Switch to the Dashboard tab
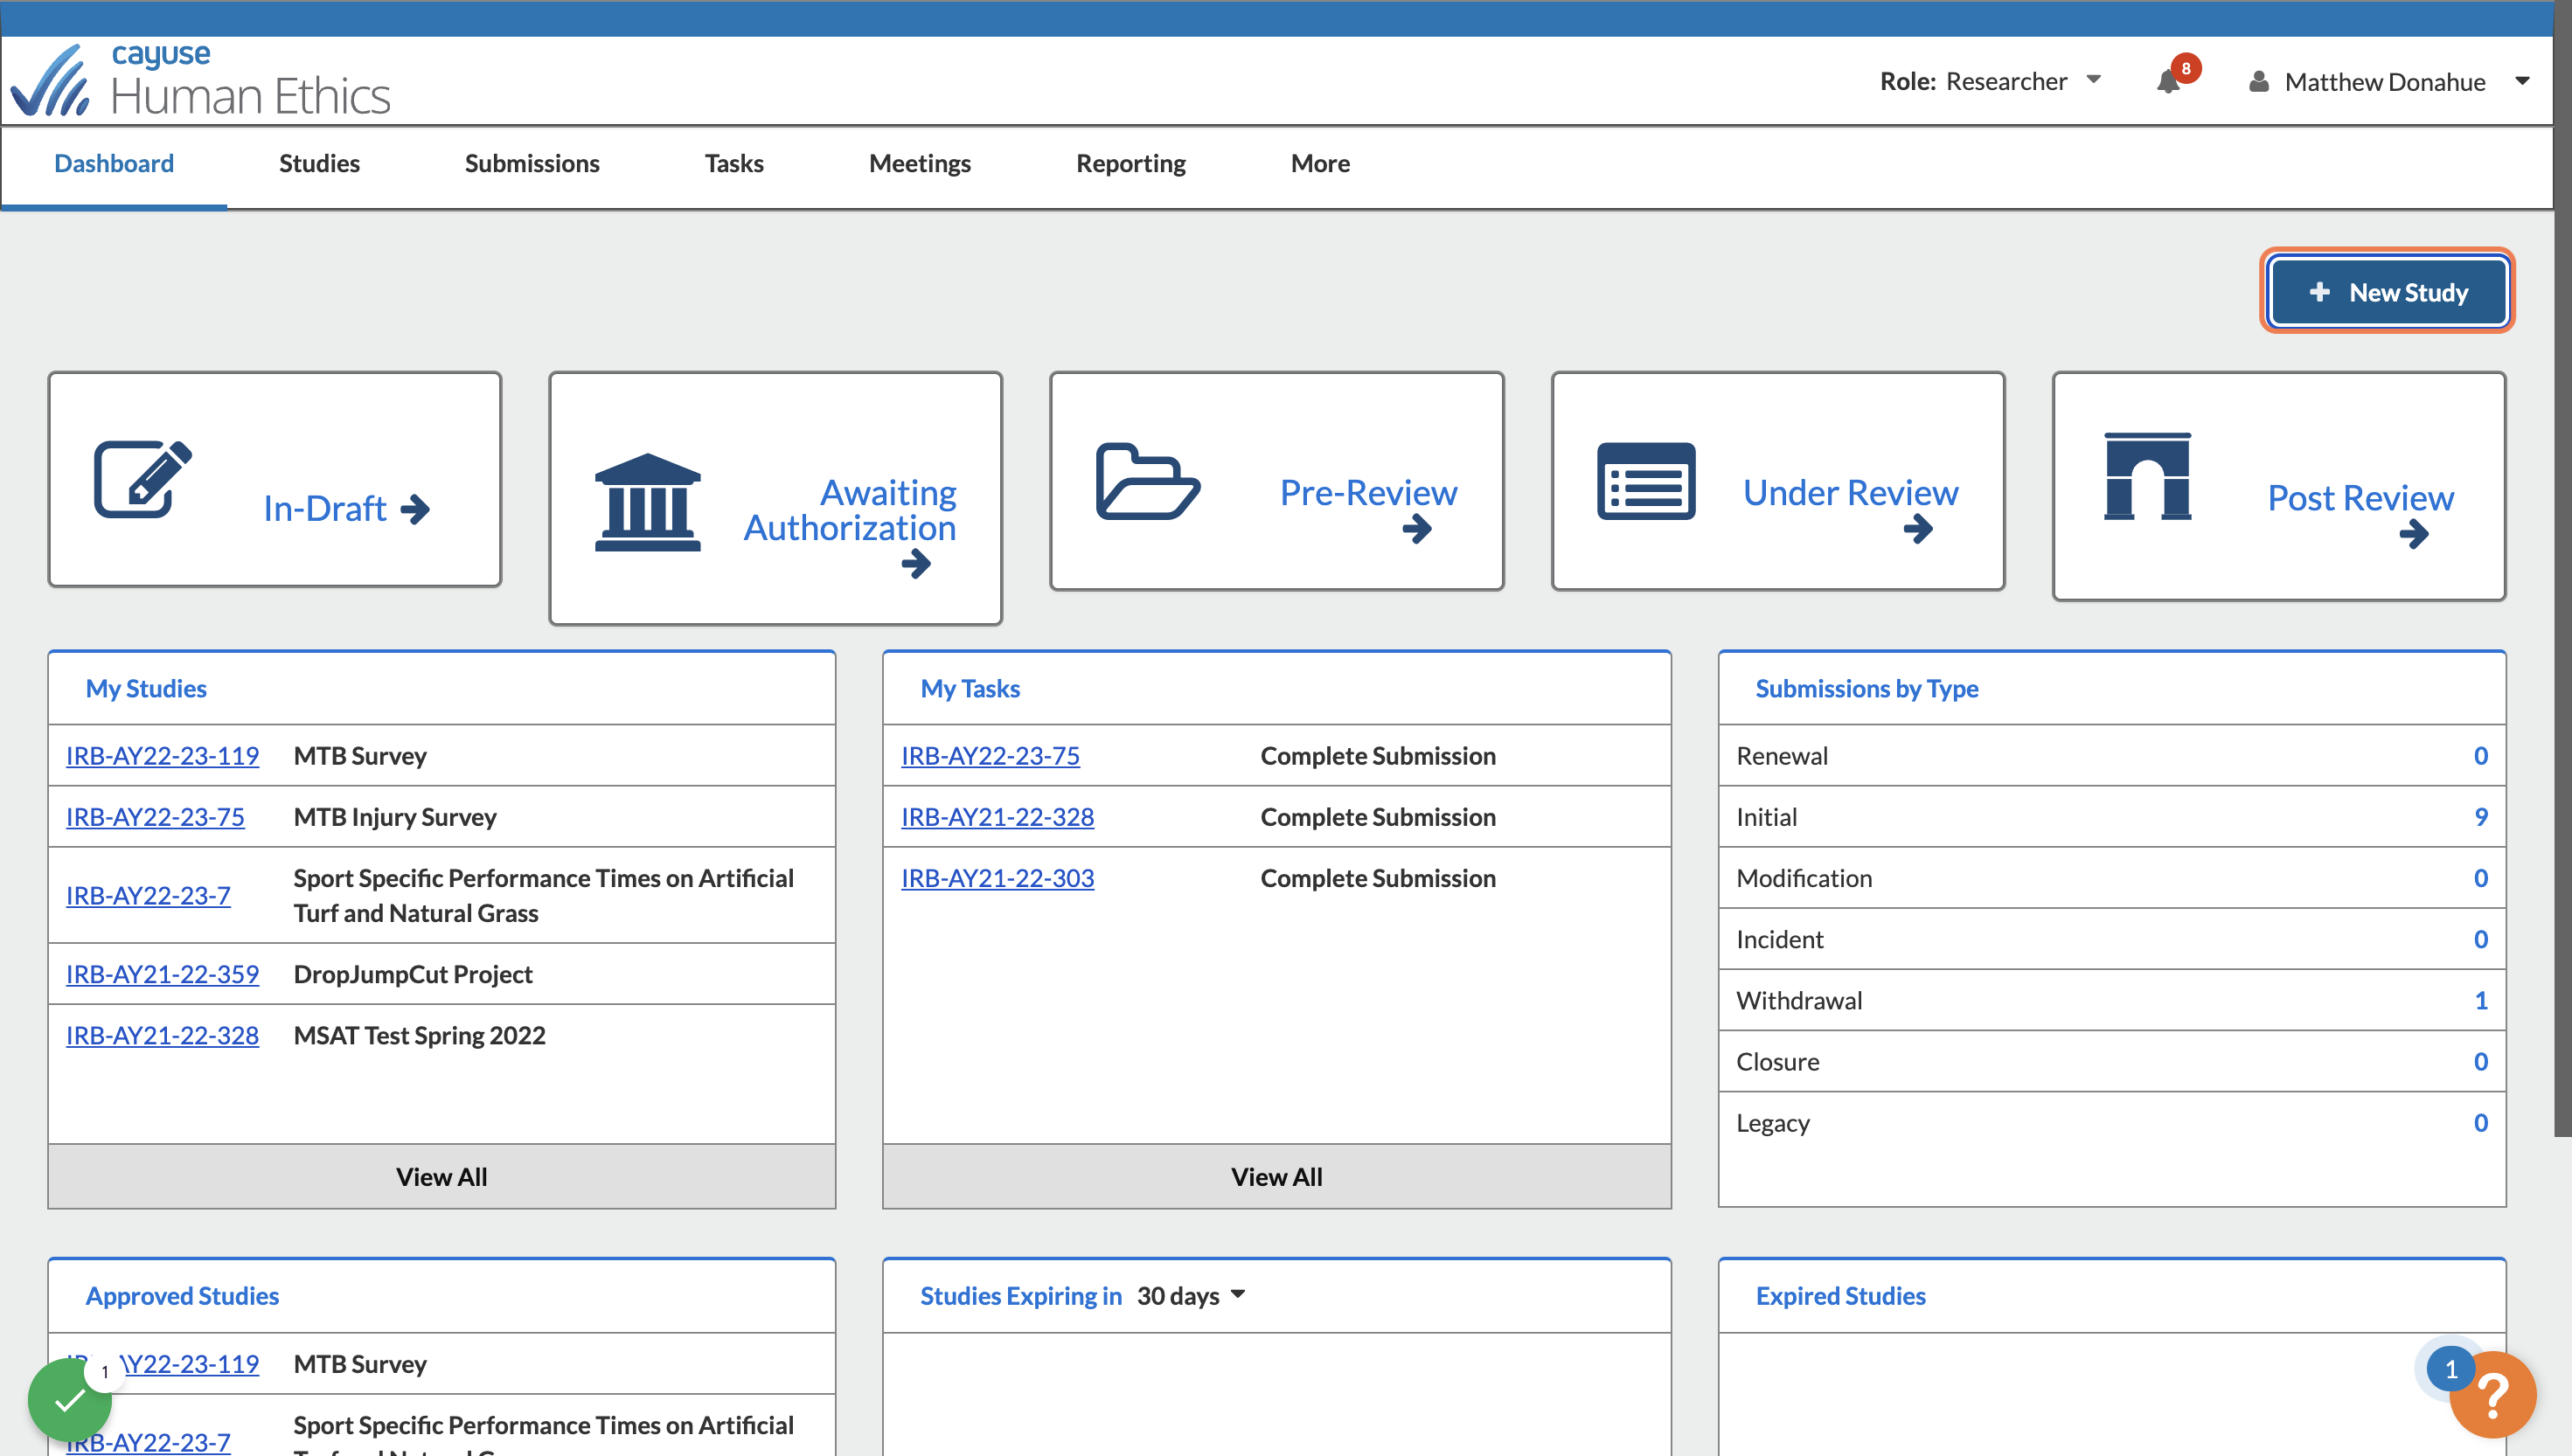The image size is (2572, 1456). tap(114, 163)
